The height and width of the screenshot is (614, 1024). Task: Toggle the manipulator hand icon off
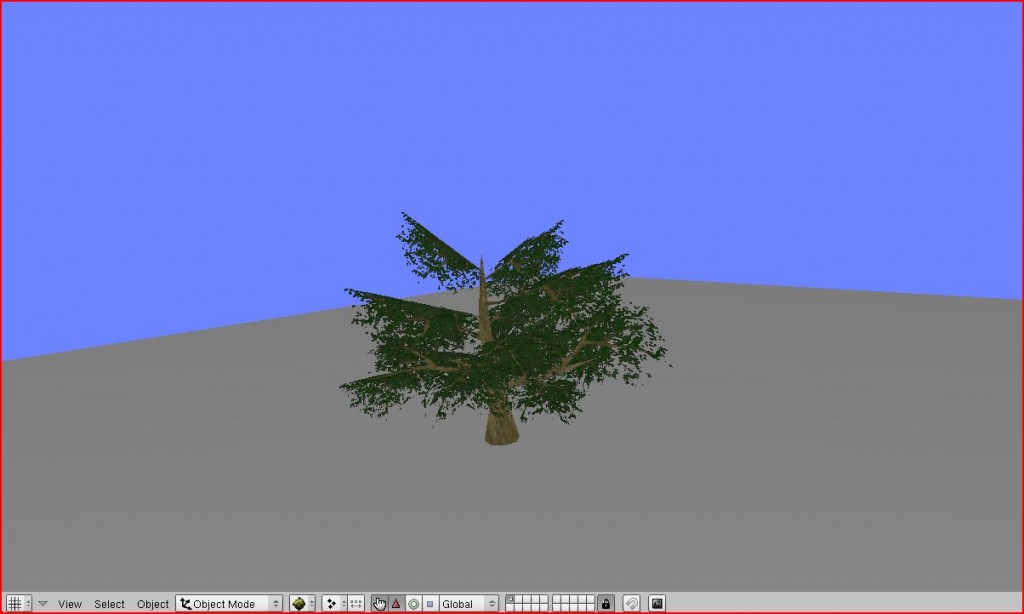tap(379, 603)
